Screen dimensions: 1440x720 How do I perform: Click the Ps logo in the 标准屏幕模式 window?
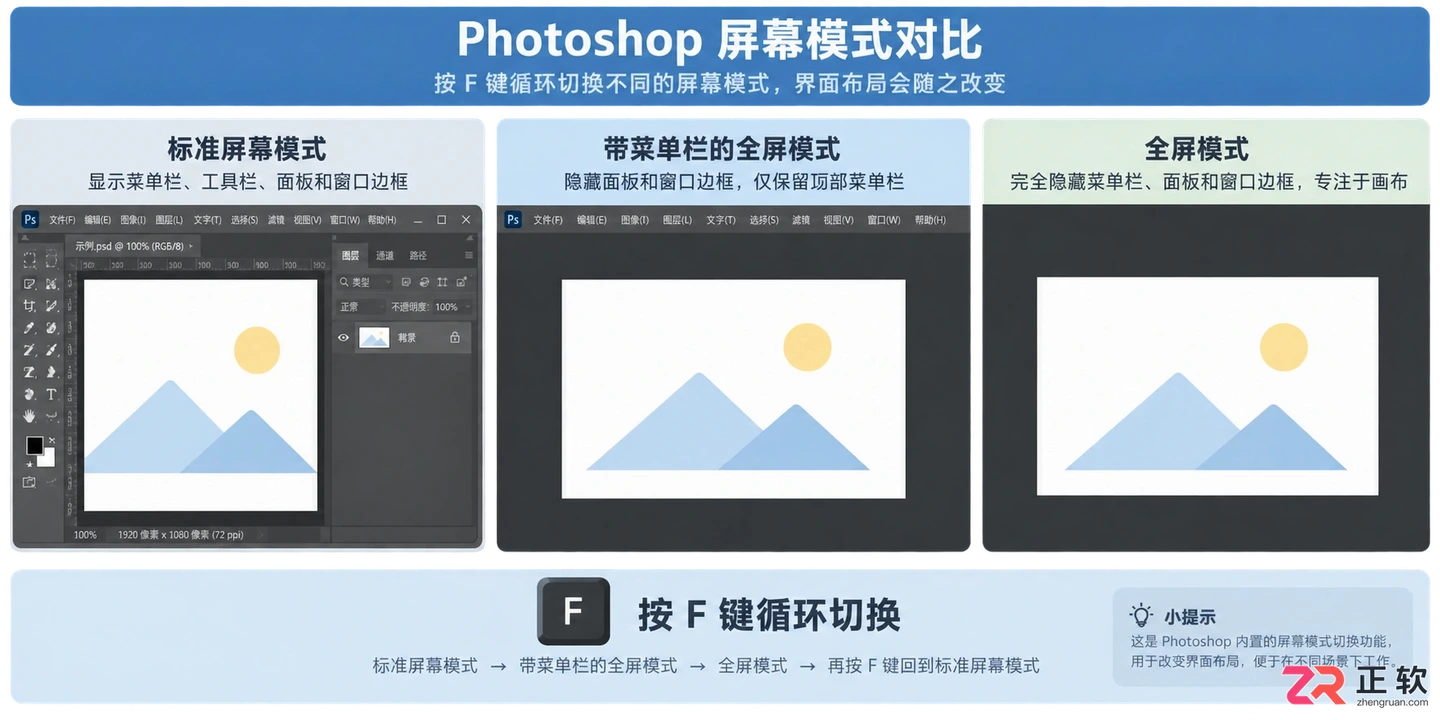30,220
